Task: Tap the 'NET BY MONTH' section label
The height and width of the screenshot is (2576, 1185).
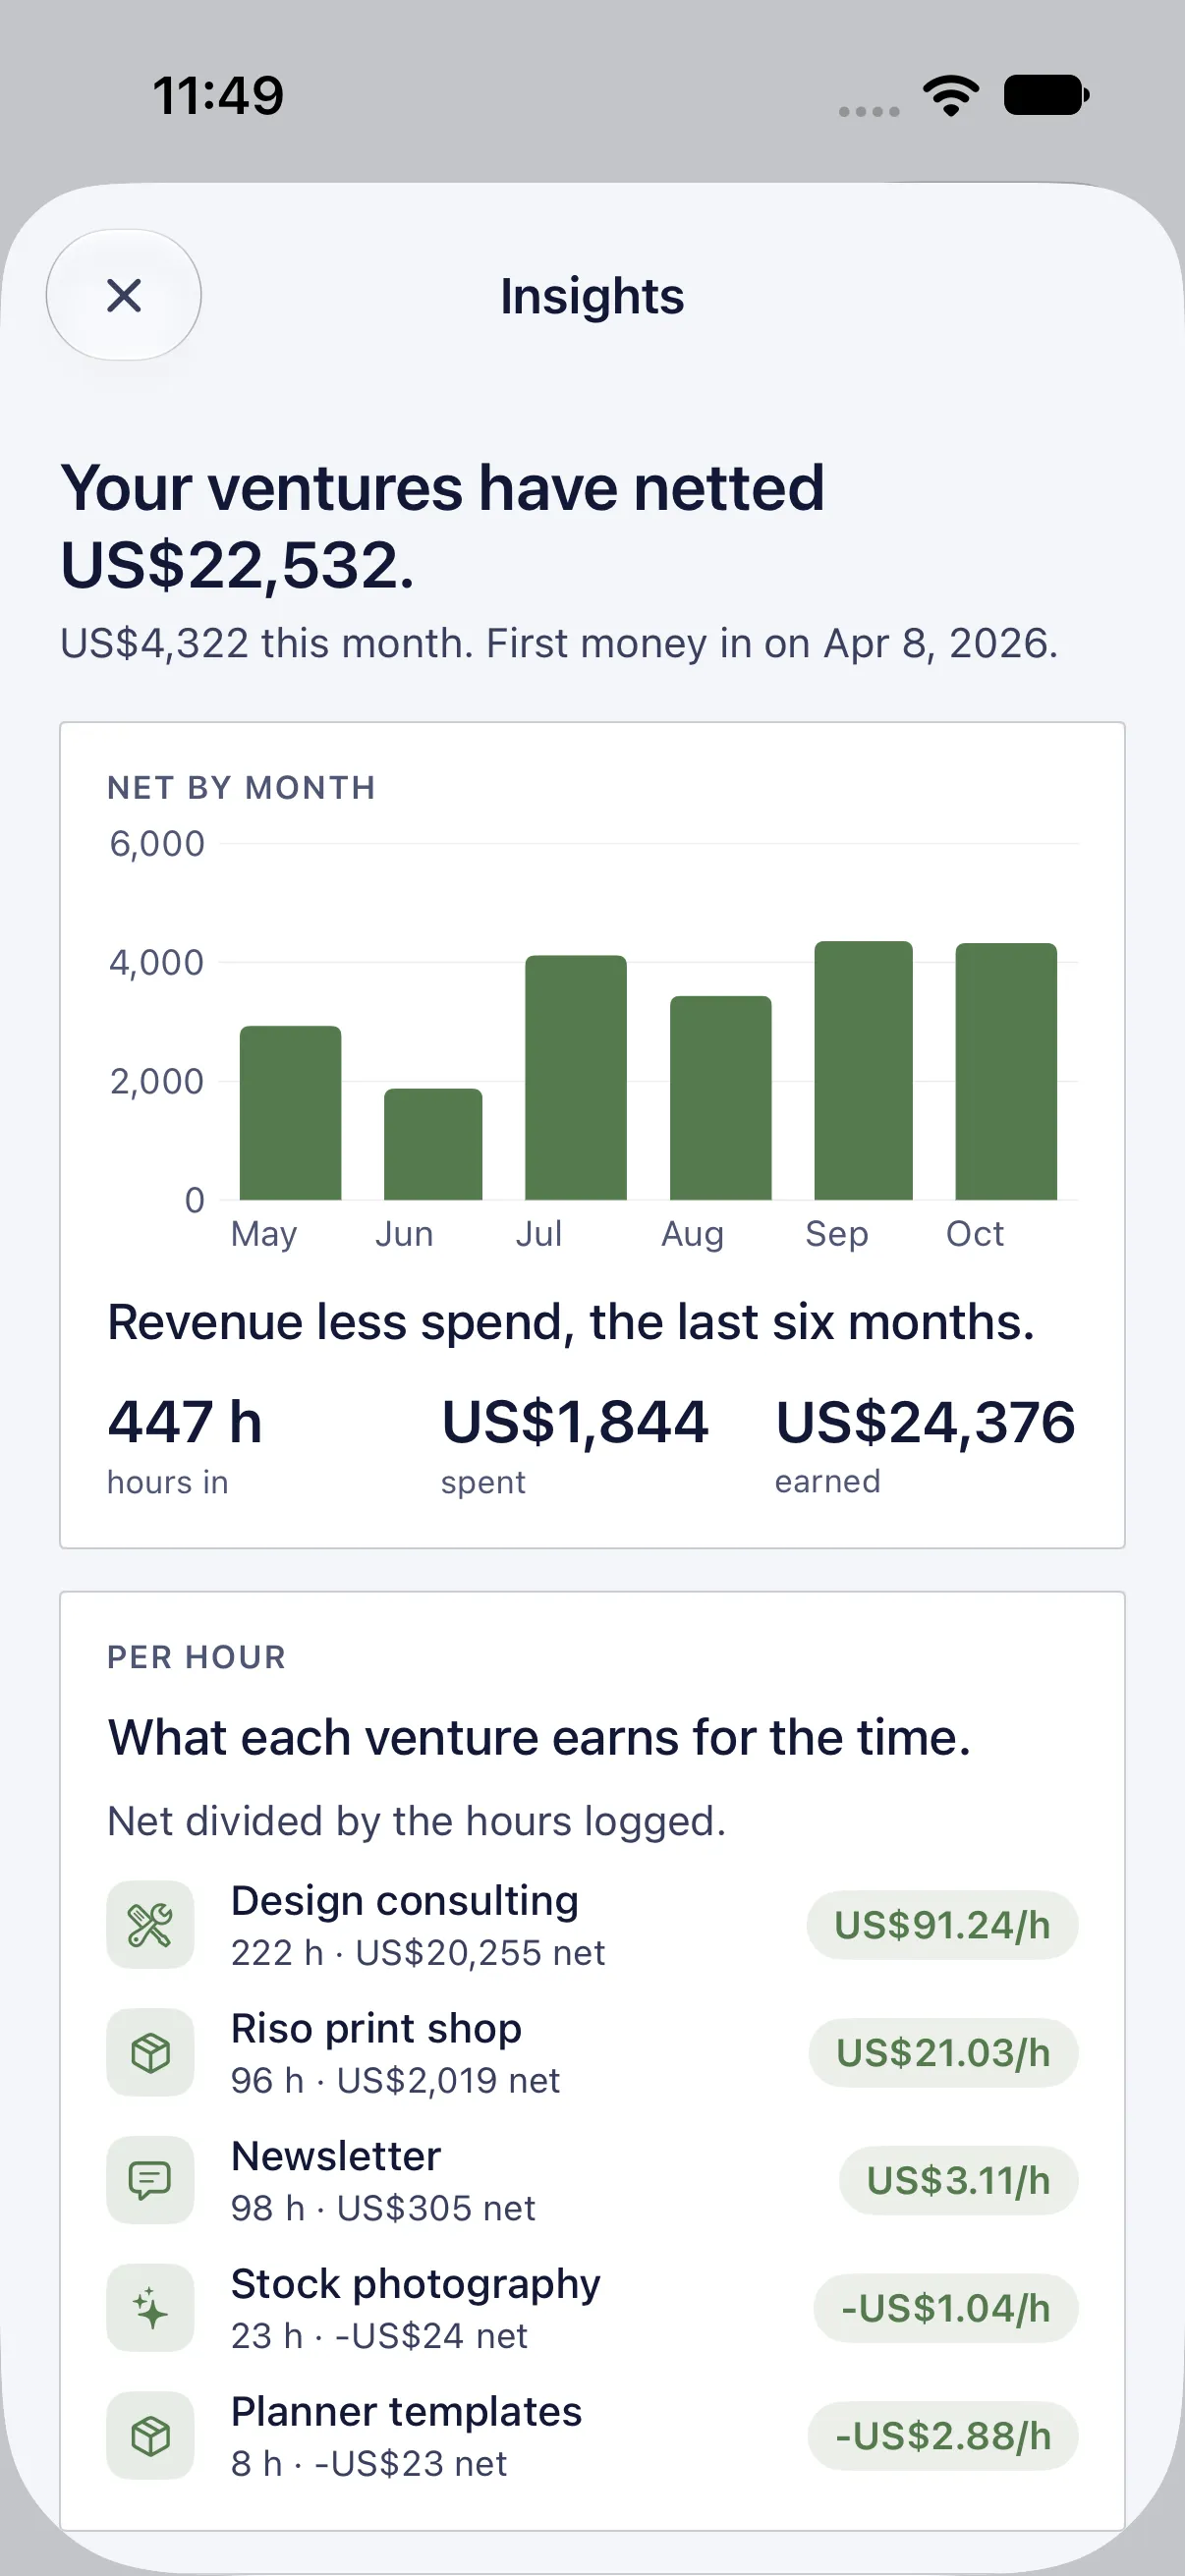Action: click(241, 788)
